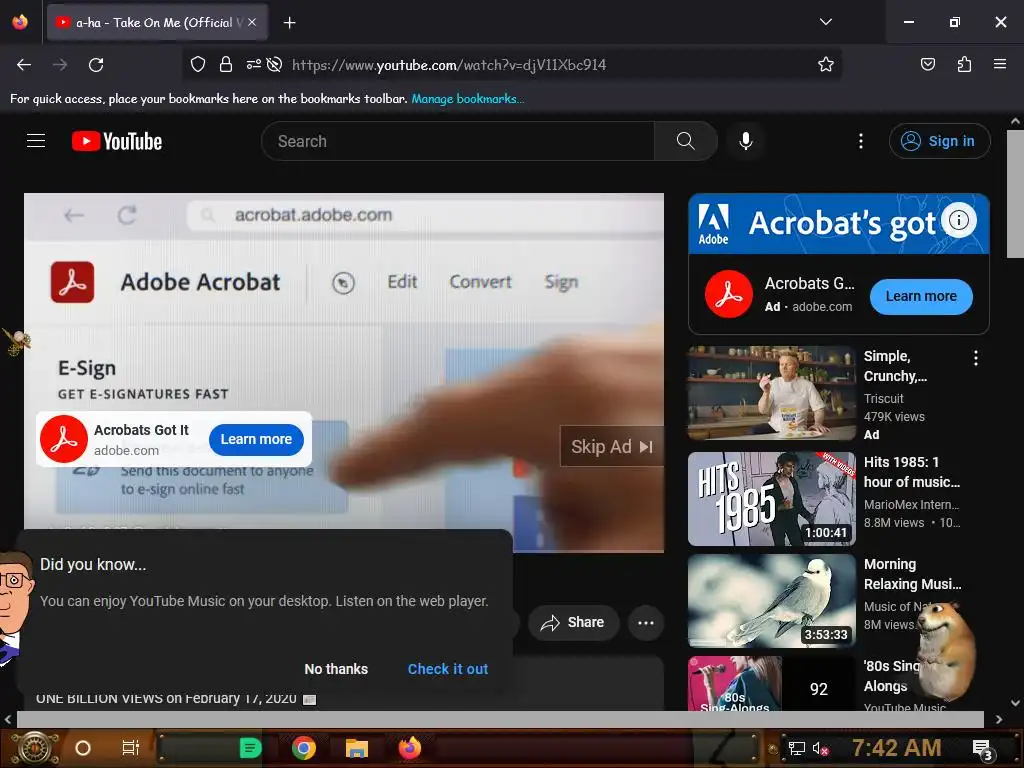Click Triscuit channel name

coord(884,398)
